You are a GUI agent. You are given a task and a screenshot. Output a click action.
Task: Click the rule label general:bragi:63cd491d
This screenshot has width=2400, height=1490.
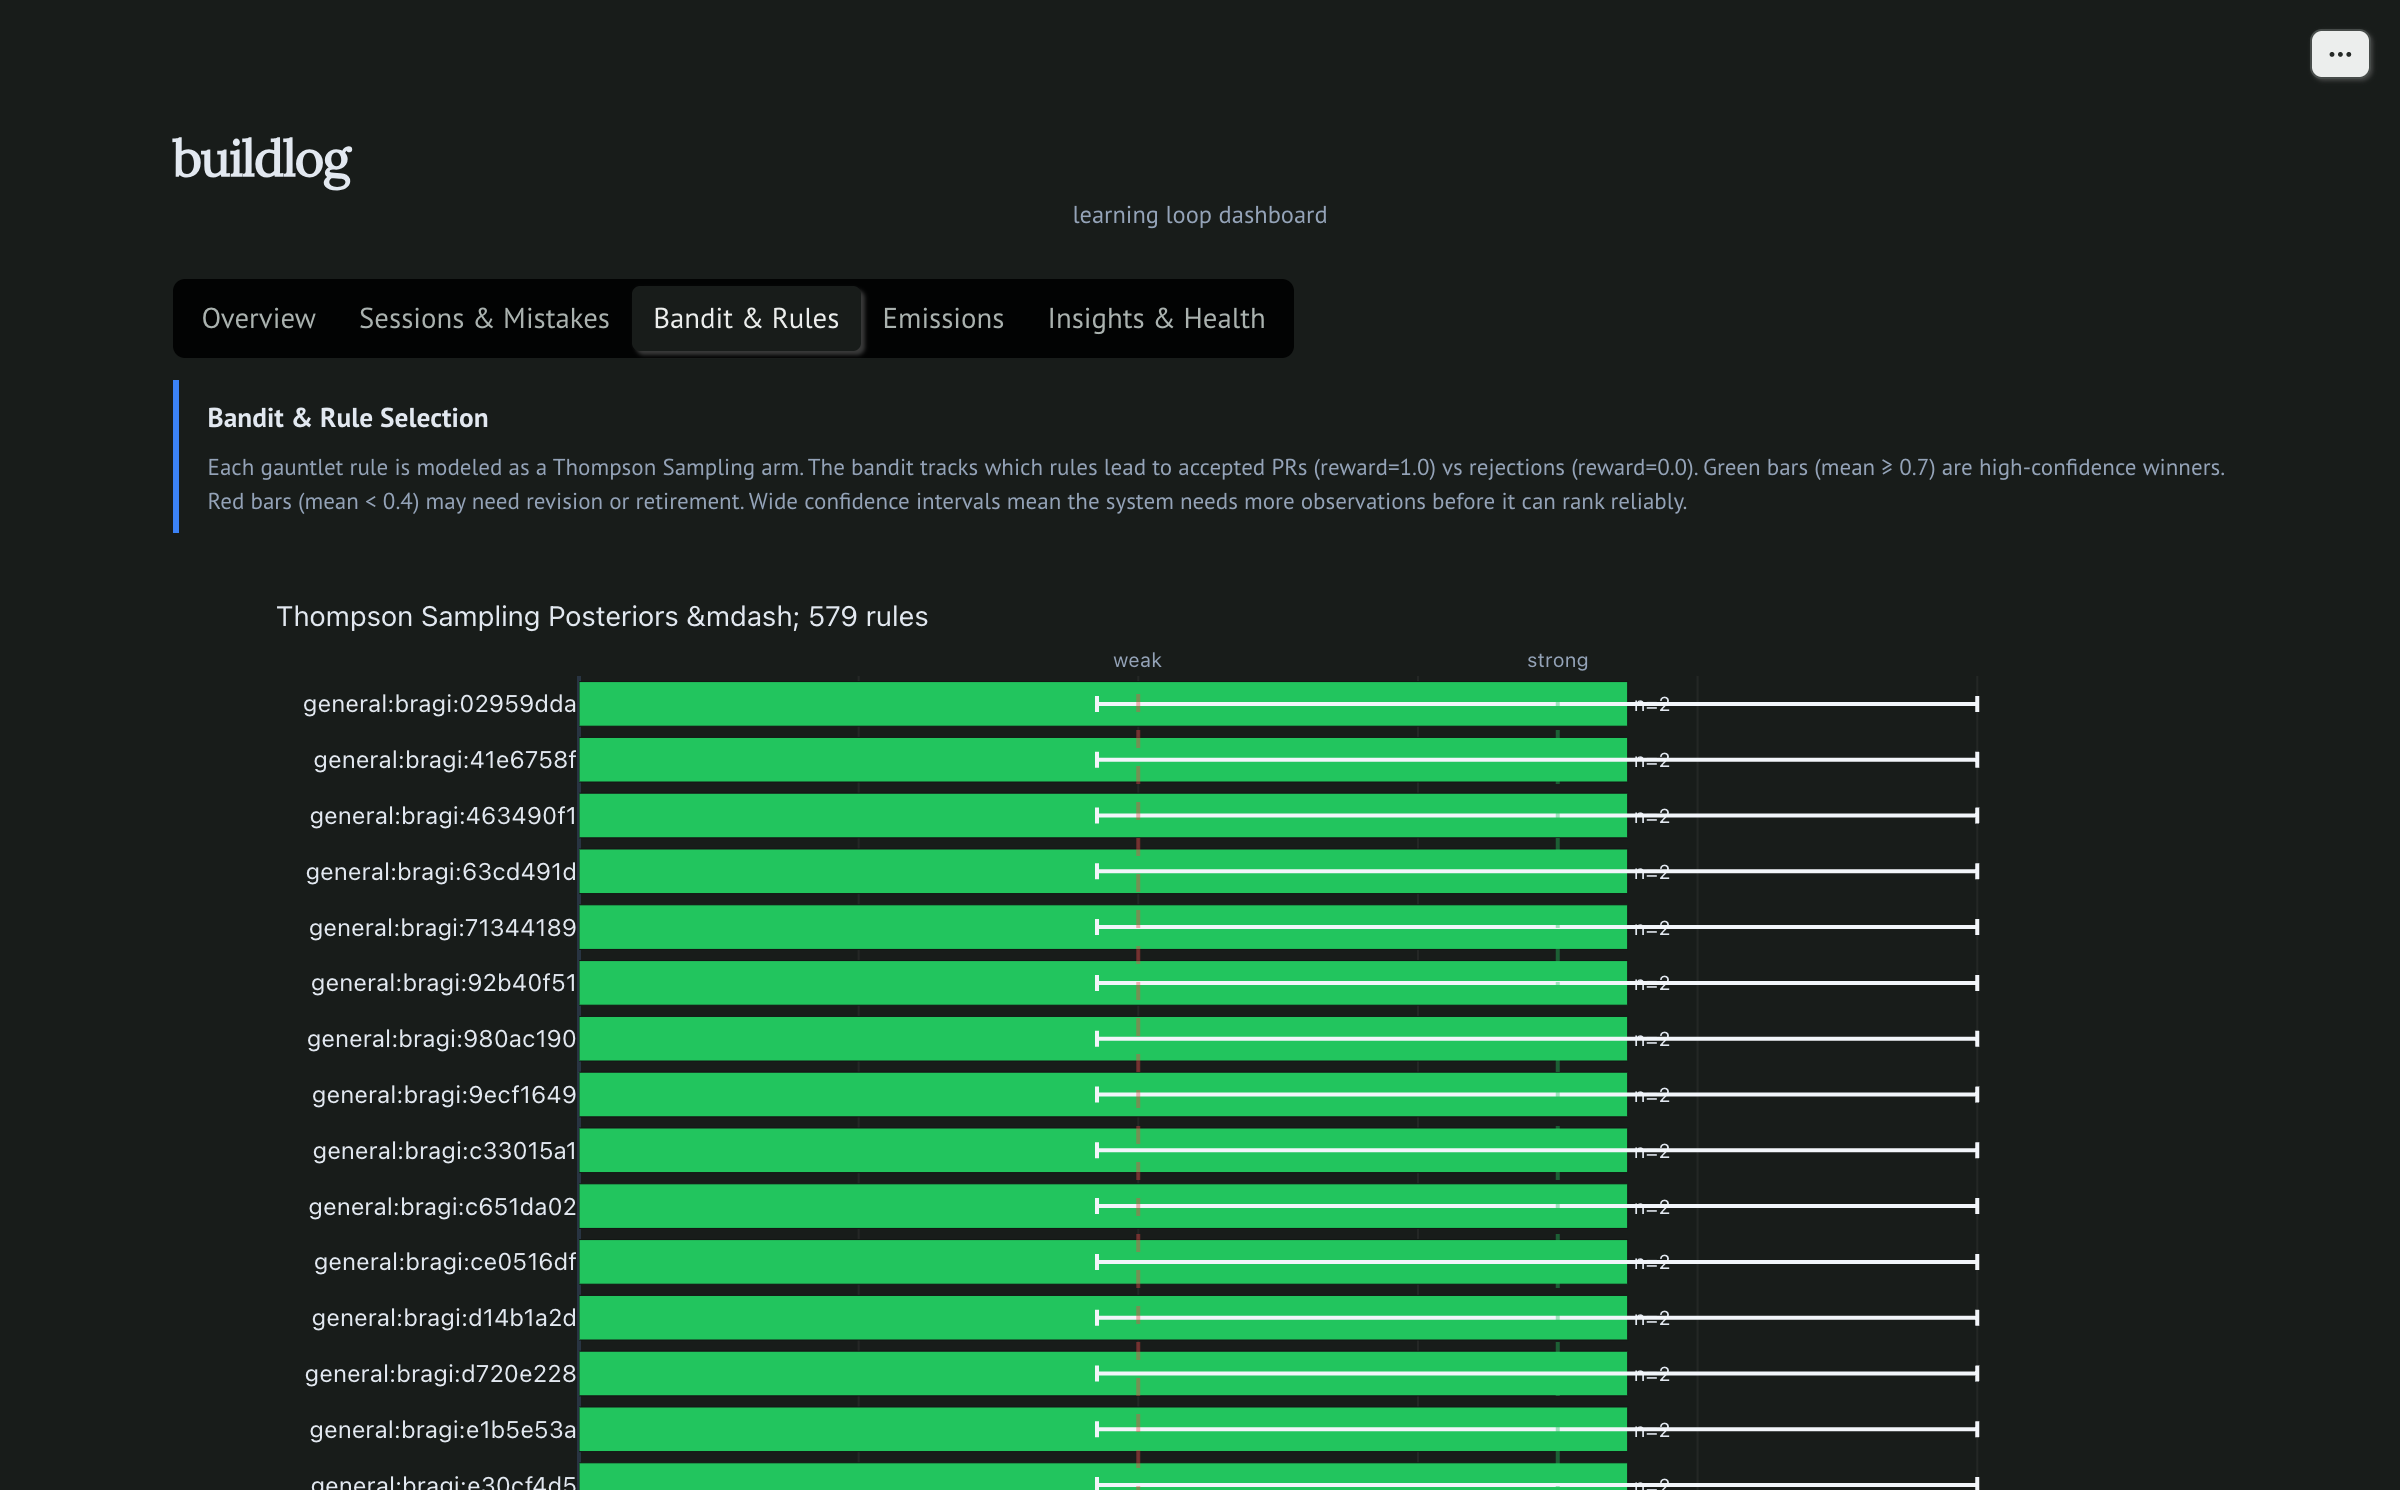coord(441,872)
